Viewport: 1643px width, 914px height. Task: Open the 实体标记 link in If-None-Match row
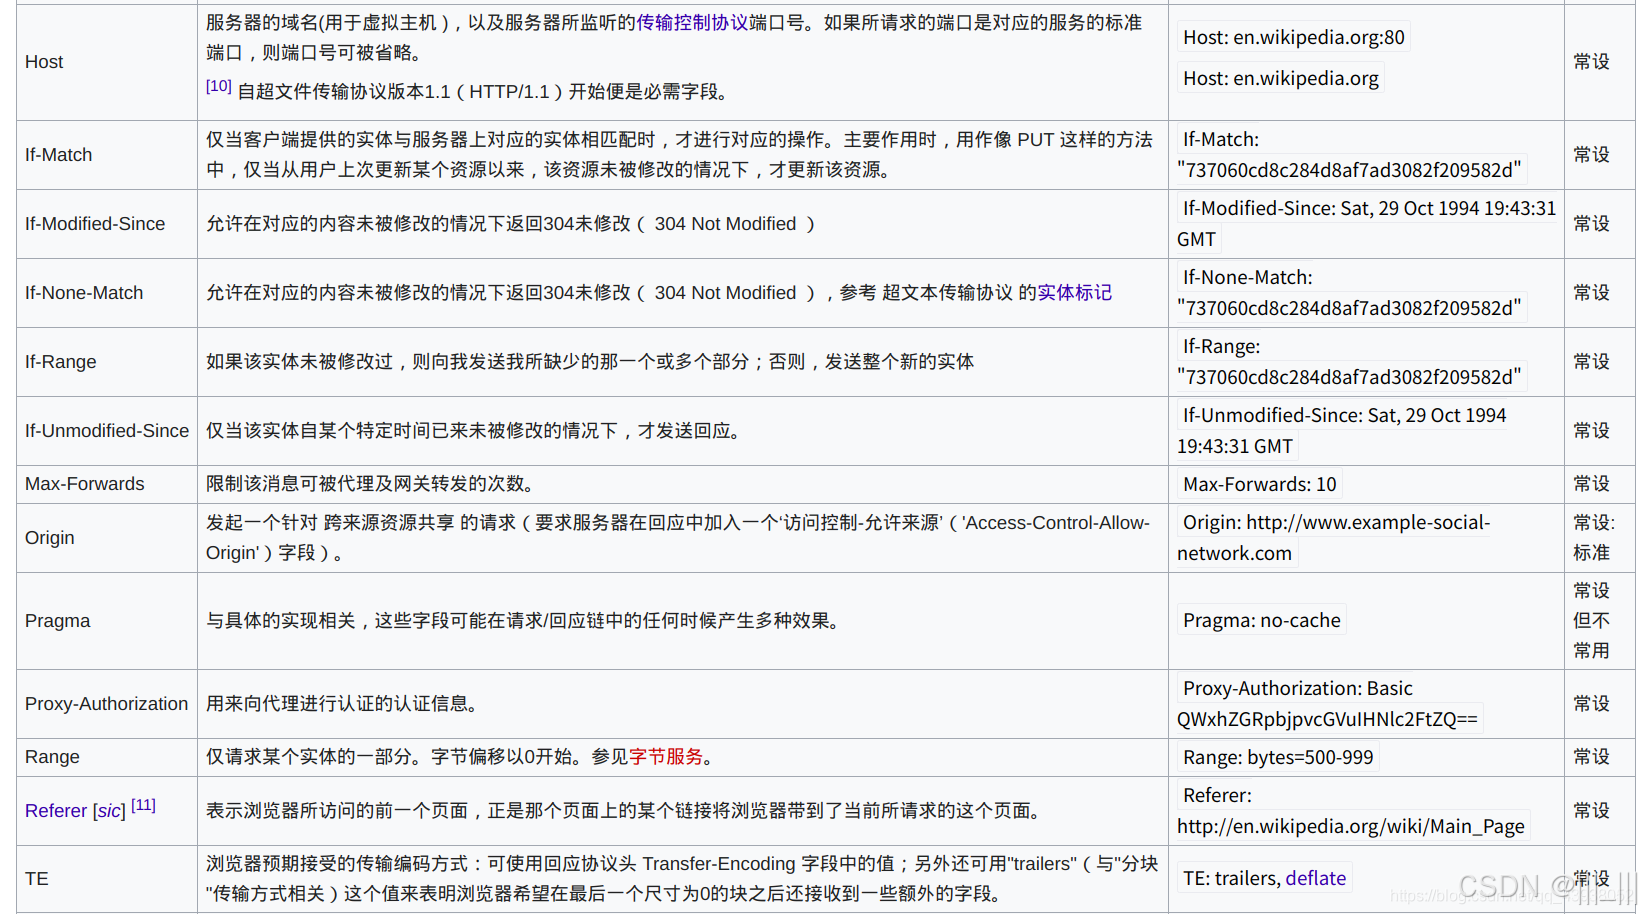(x=1074, y=293)
